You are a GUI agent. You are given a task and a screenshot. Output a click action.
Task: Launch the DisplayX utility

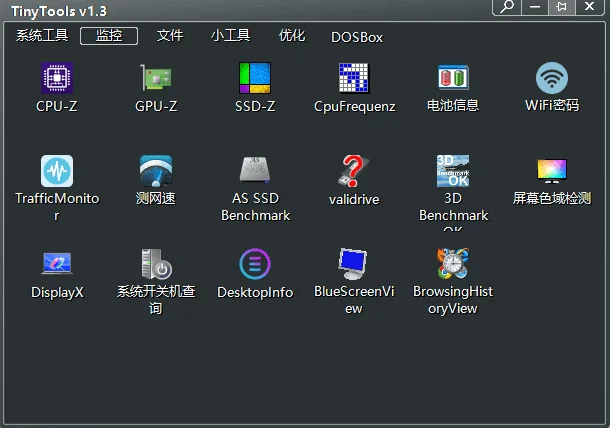tap(57, 265)
